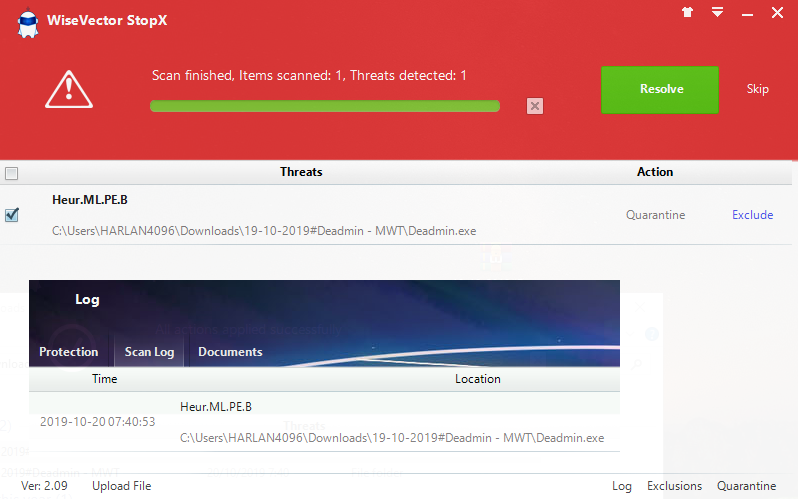The image size is (798, 499).
Task: Close the WiseVector StopX window
Action: point(777,13)
